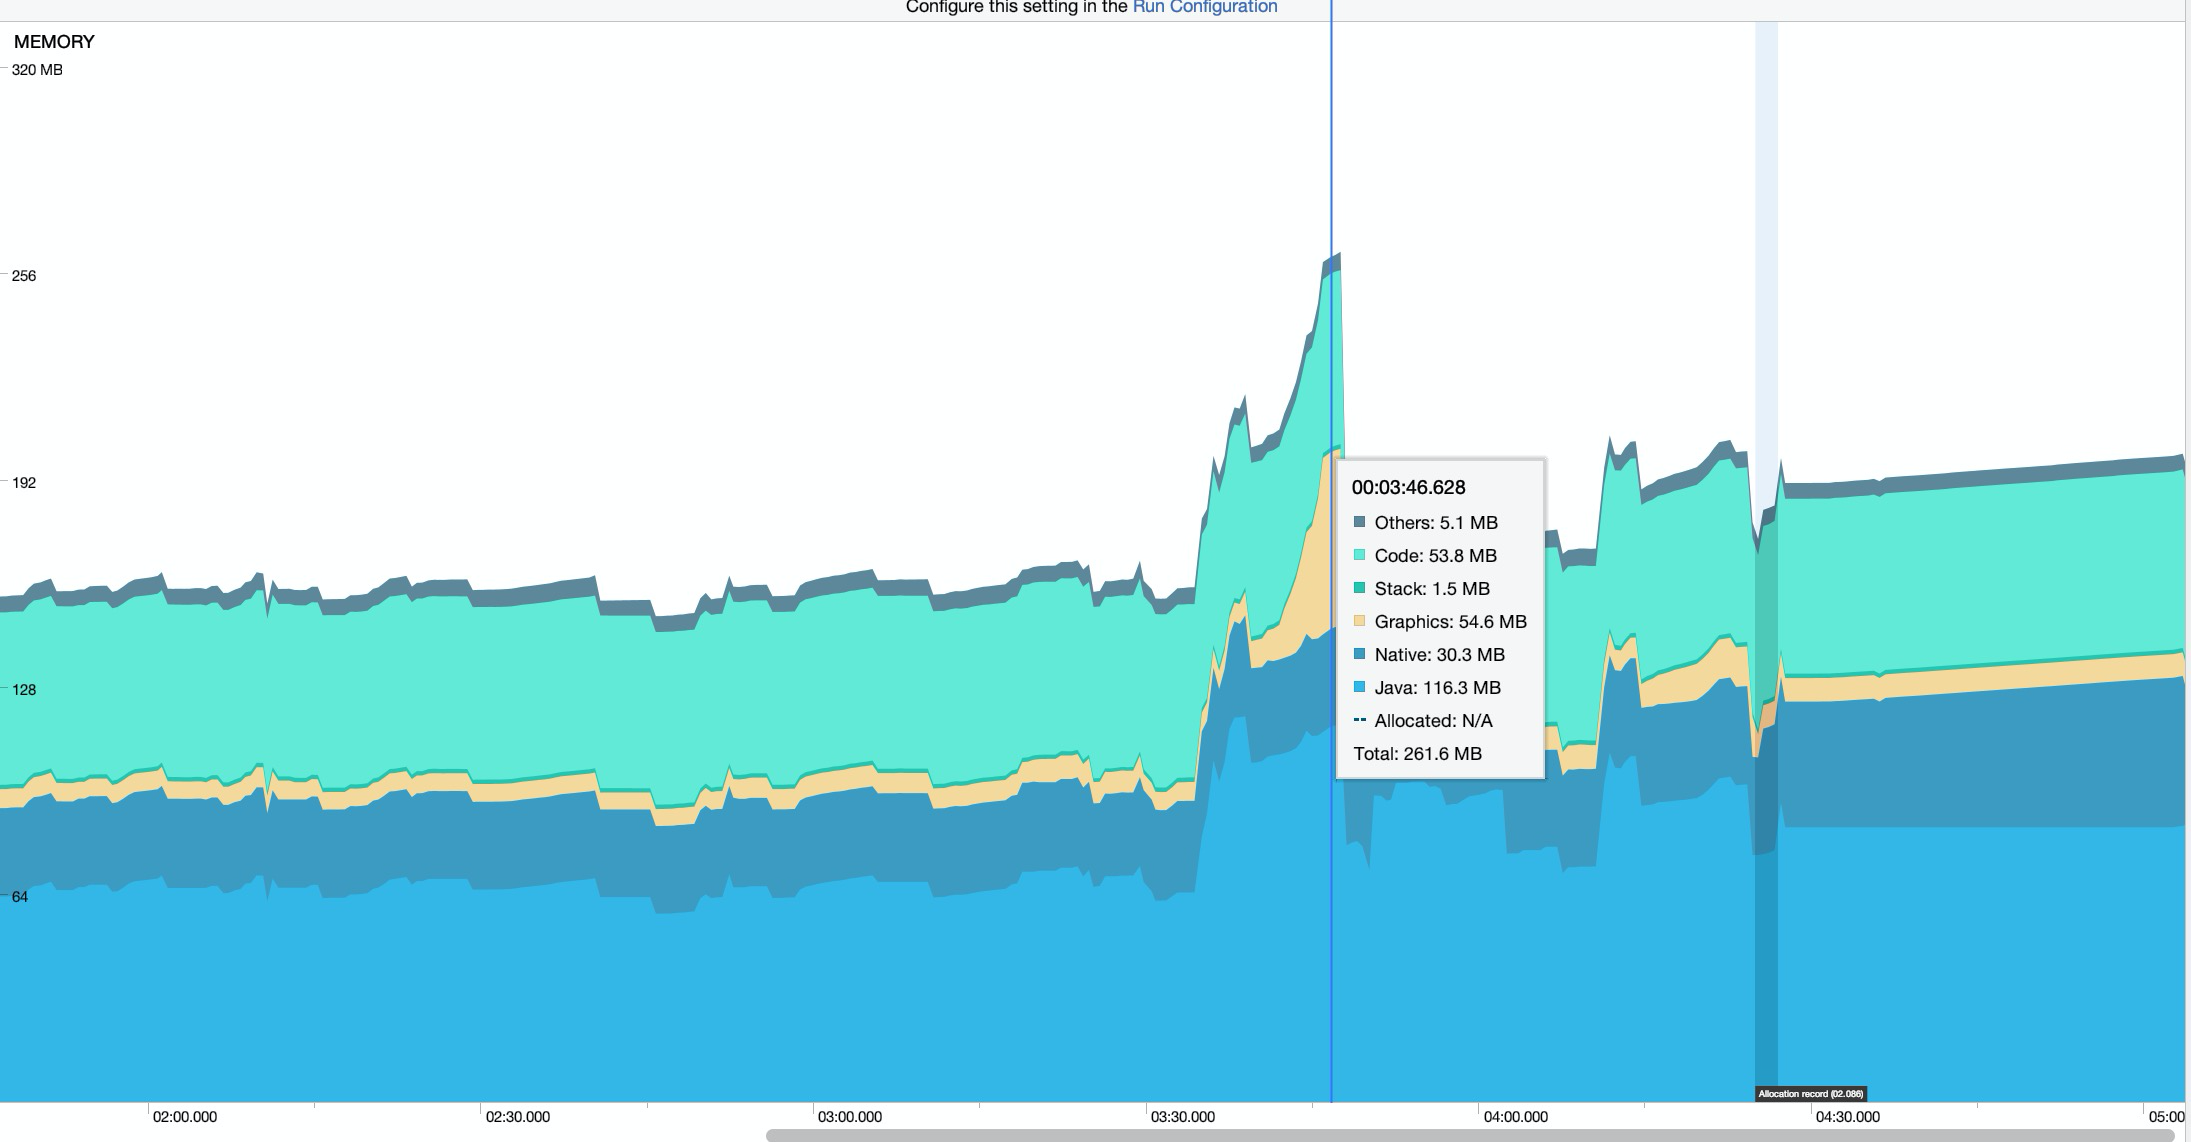Click the 02:30.000 timeline mark
Image resolution: width=2191 pixels, height=1142 pixels.
518,1117
